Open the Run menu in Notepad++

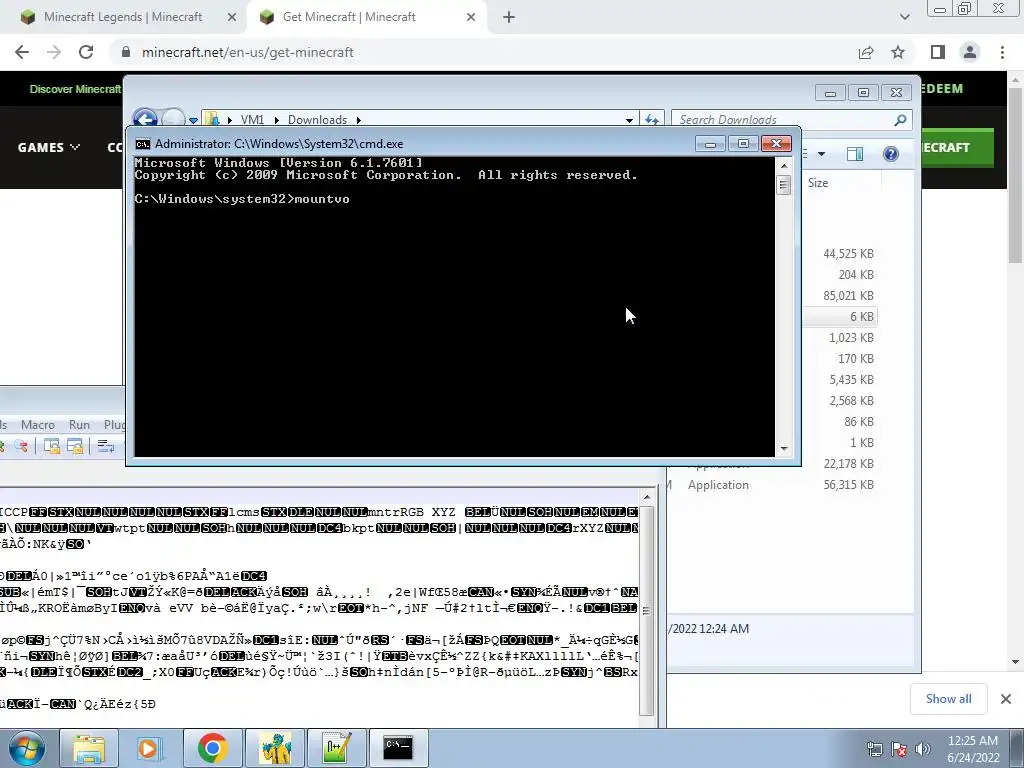click(x=79, y=424)
